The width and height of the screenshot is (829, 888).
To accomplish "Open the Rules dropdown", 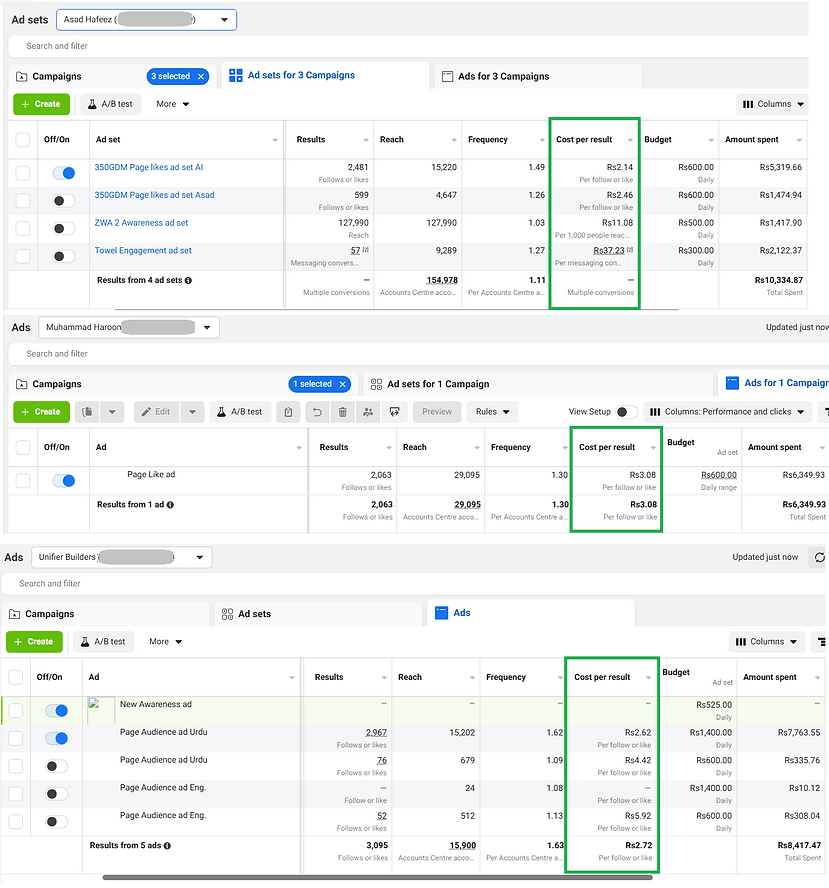I will 492,412.
